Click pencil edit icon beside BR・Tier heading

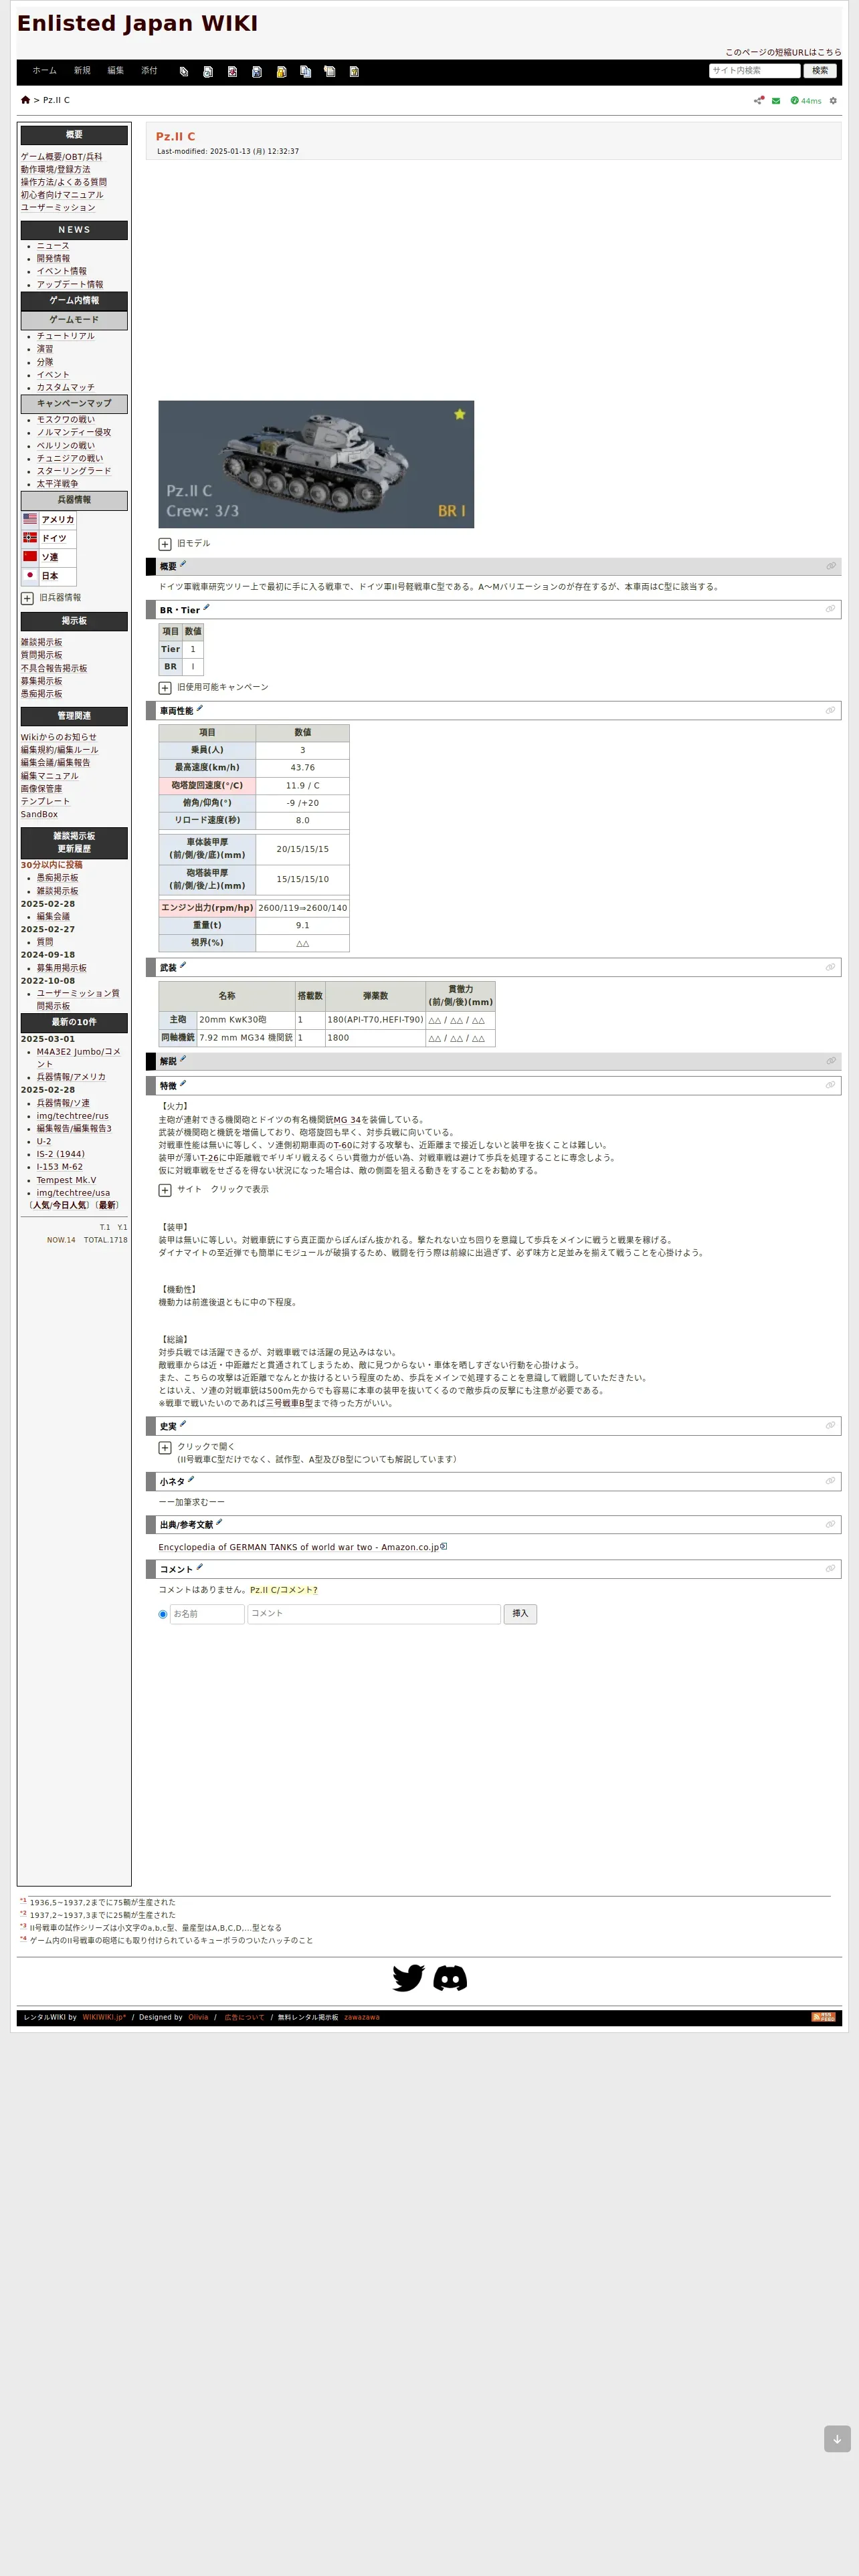pyautogui.click(x=207, y=607)
